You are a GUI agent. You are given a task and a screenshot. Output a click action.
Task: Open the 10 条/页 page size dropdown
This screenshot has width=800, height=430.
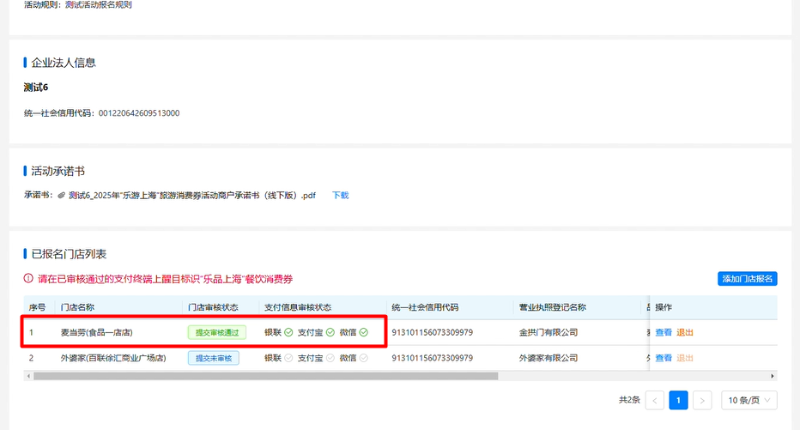[749, 400]
